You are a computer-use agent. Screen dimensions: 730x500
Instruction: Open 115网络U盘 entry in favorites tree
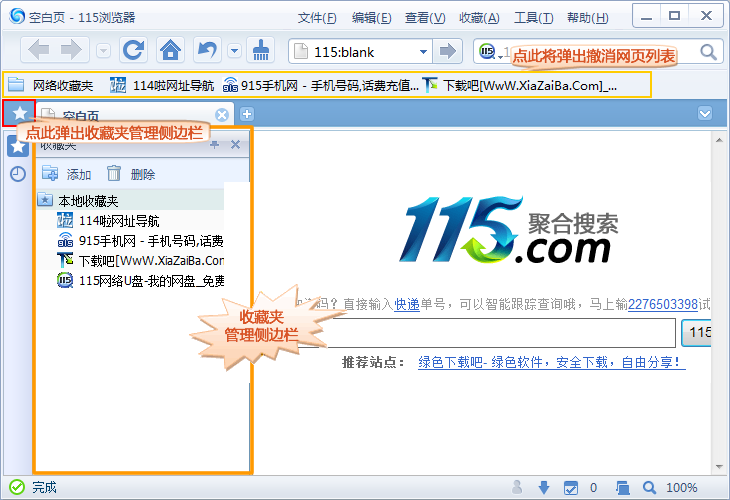coord(140,281)
